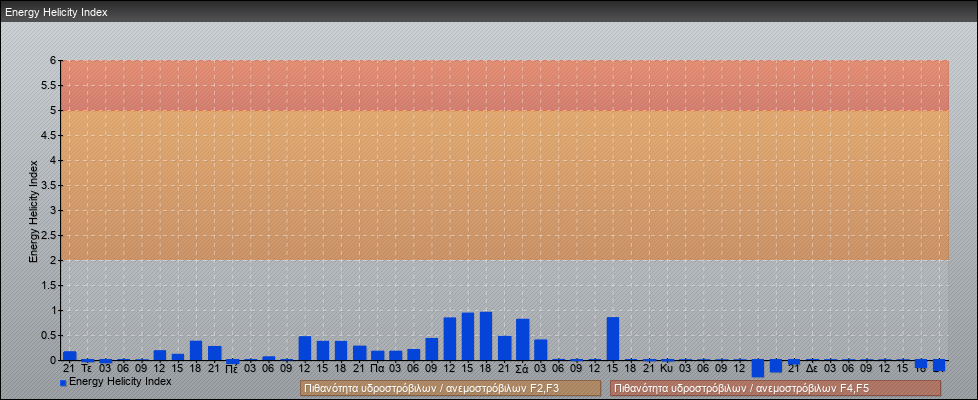Click the orange 2-to-5 warning band
This screenshot has height=400, width=978.
pos(505,185)
